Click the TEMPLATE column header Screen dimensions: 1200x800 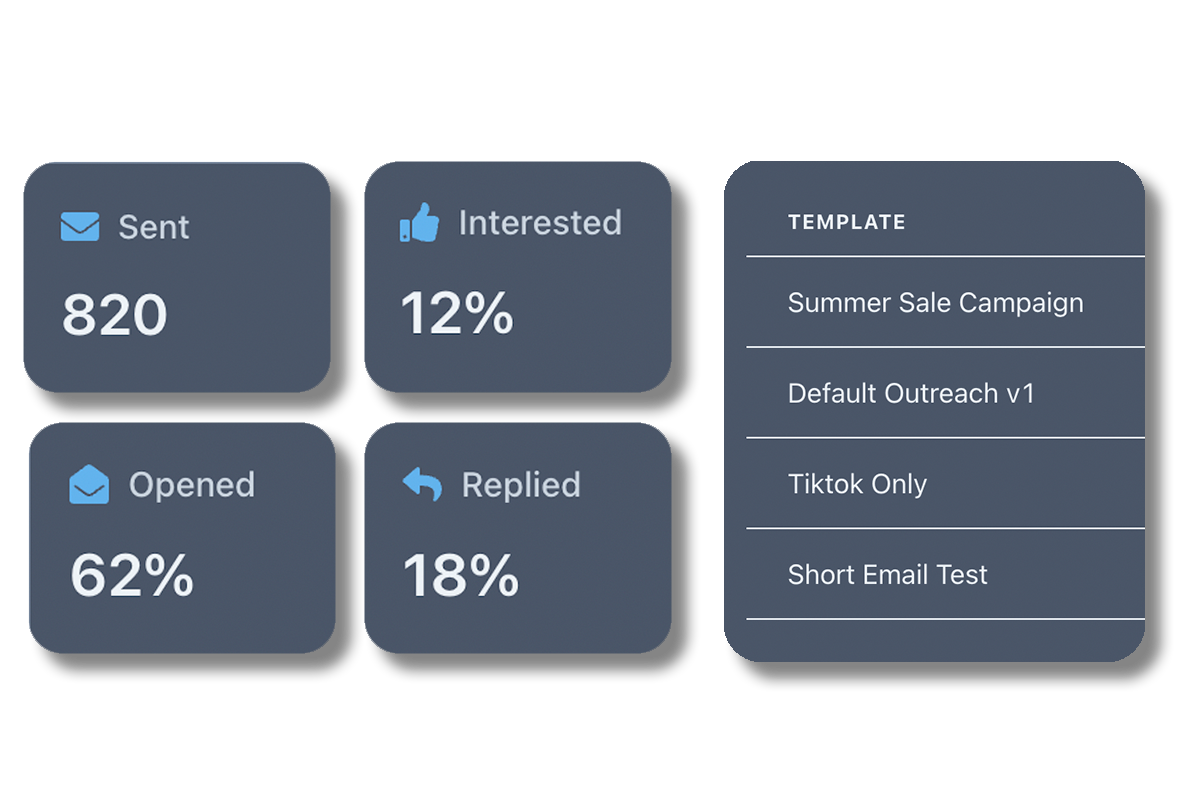[x=846, y=223]
